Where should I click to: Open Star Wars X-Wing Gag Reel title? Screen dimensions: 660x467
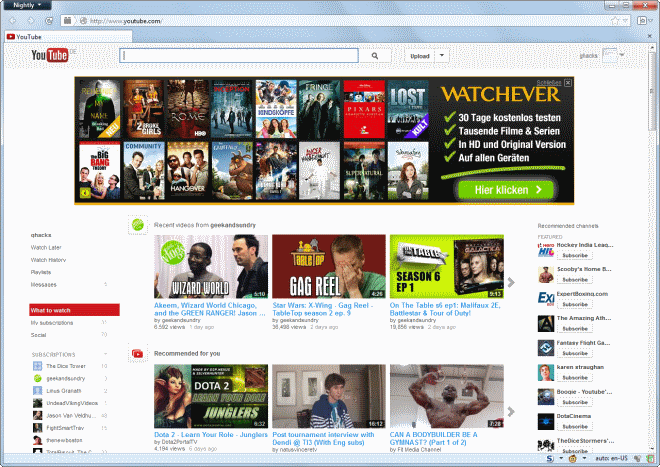tap(322, 309)
